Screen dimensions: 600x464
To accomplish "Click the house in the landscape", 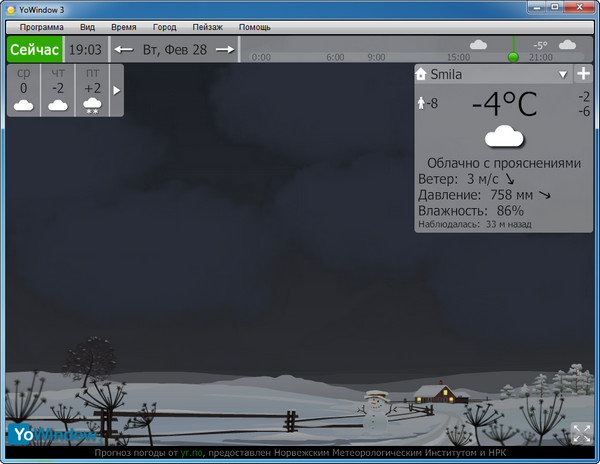I will (x=441, y=393).
